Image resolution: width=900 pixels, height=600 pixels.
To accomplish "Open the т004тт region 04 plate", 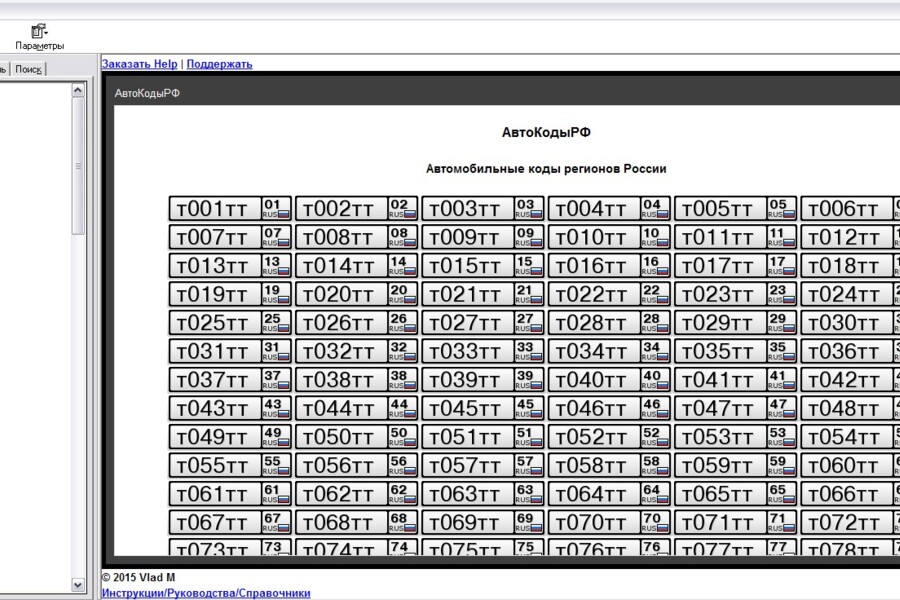I will 609,208.
